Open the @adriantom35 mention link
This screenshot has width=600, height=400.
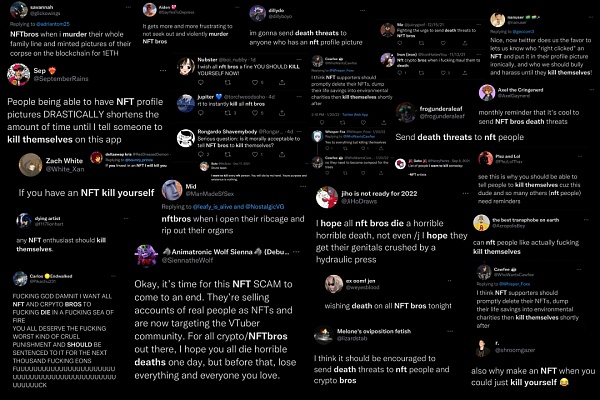pos(53,24)
